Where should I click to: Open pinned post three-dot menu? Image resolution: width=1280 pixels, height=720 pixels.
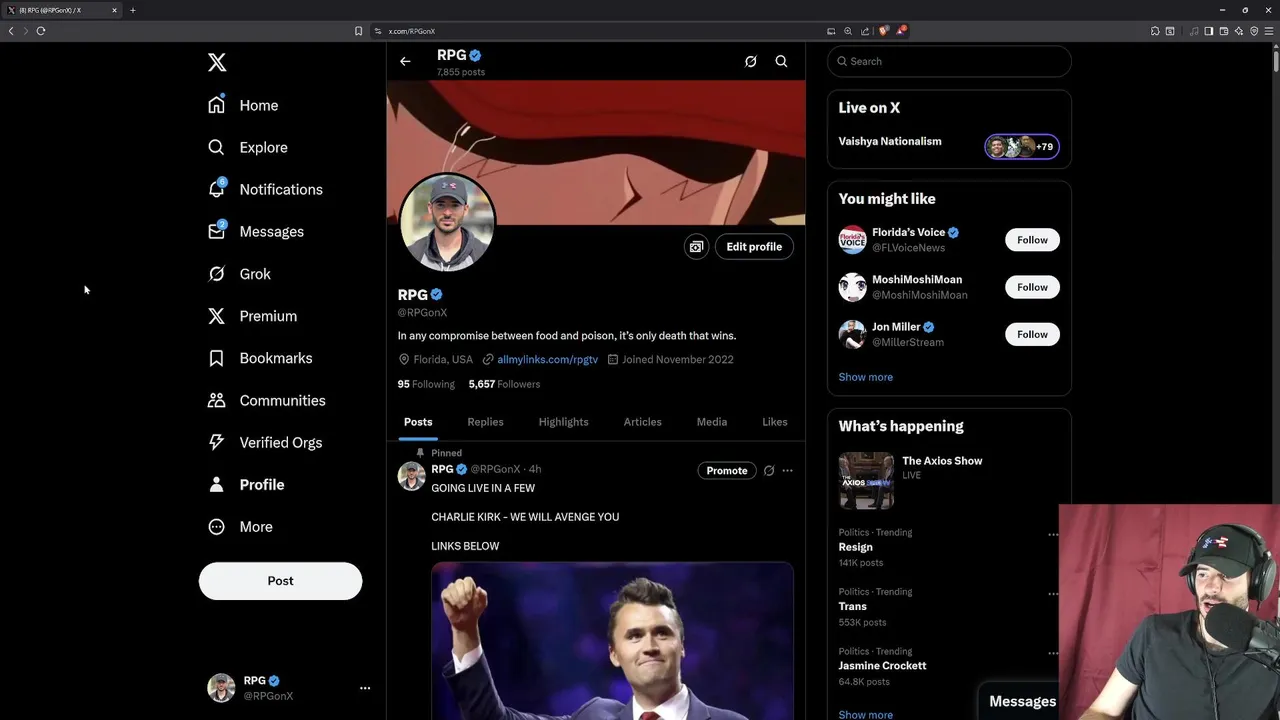click(x=787, y=470)
